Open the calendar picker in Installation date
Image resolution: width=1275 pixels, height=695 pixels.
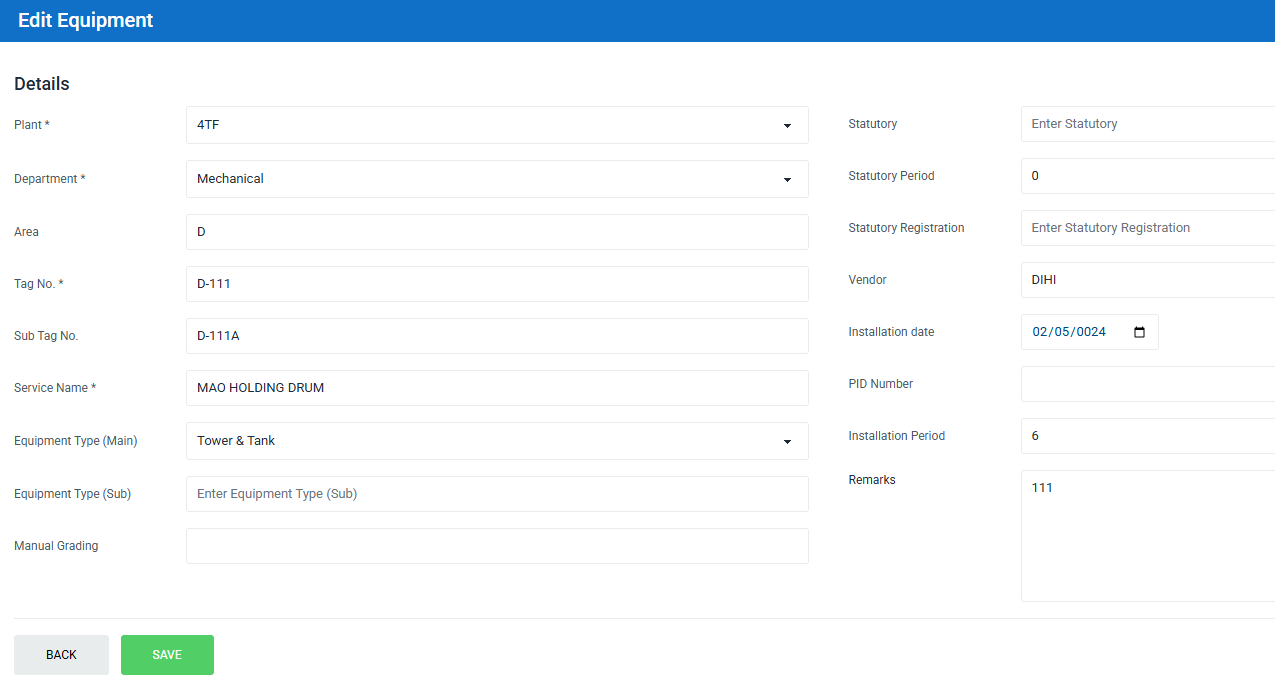pyautogui.click(x=1139, y=332)
